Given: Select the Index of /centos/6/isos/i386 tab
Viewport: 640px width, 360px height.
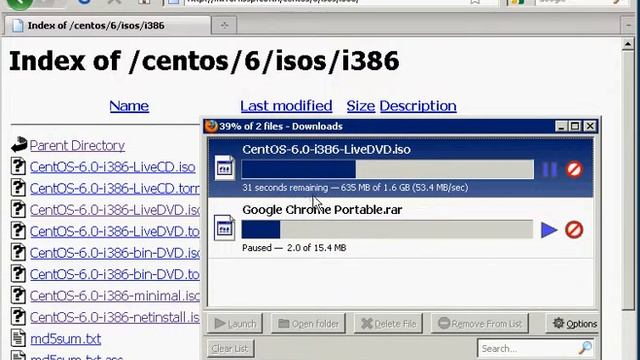Looking at the screenshot, I should point(107,25).
